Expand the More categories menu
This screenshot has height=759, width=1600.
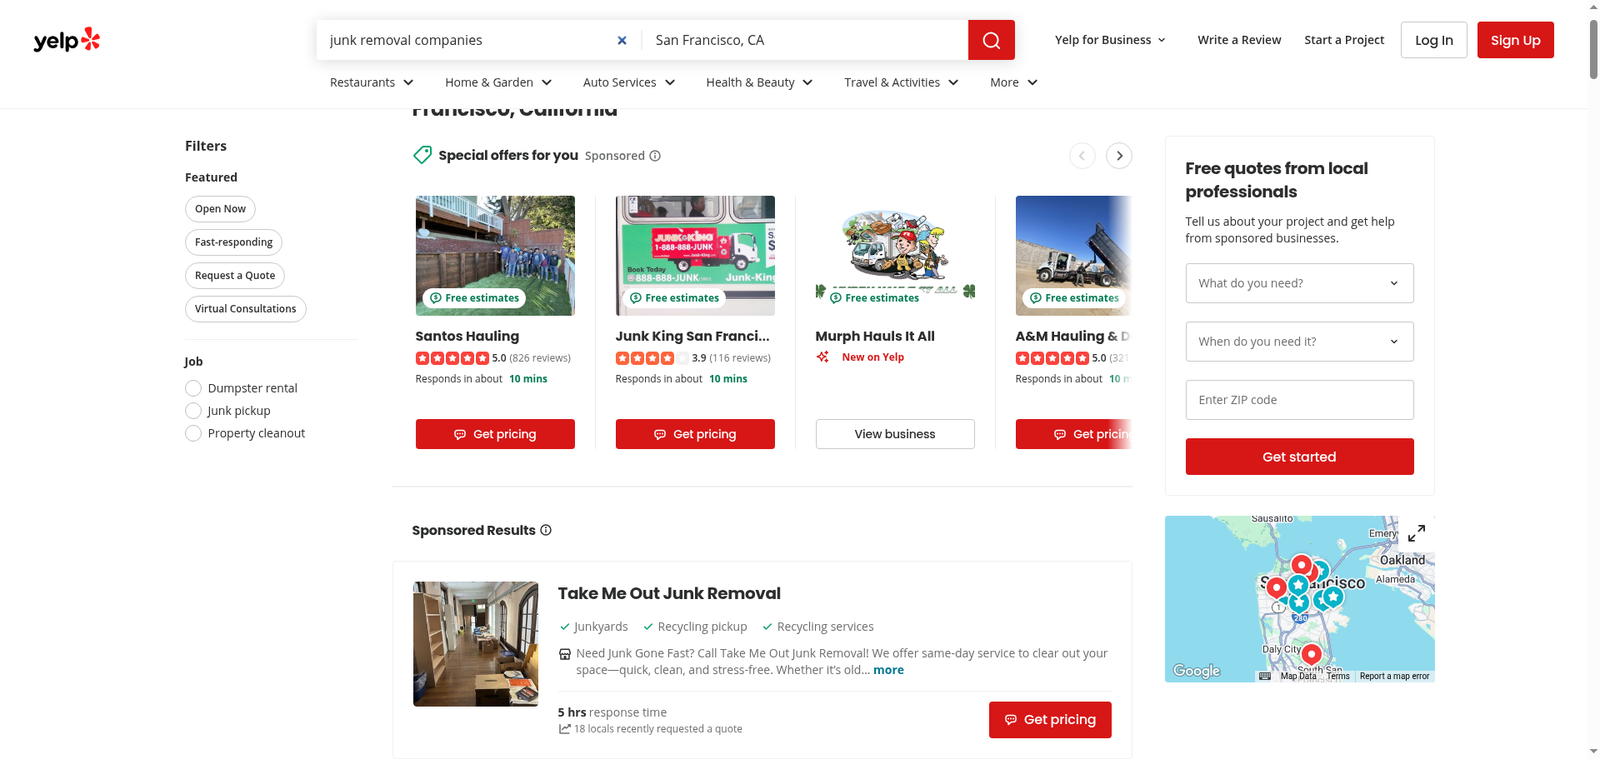point(1014,82)
